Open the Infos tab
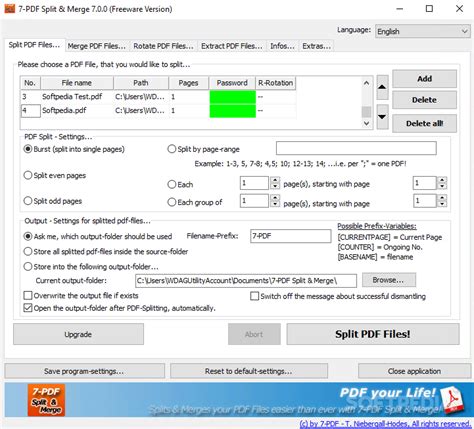The width and height of the screenshot is (474, 429). (x=282, y=46)
